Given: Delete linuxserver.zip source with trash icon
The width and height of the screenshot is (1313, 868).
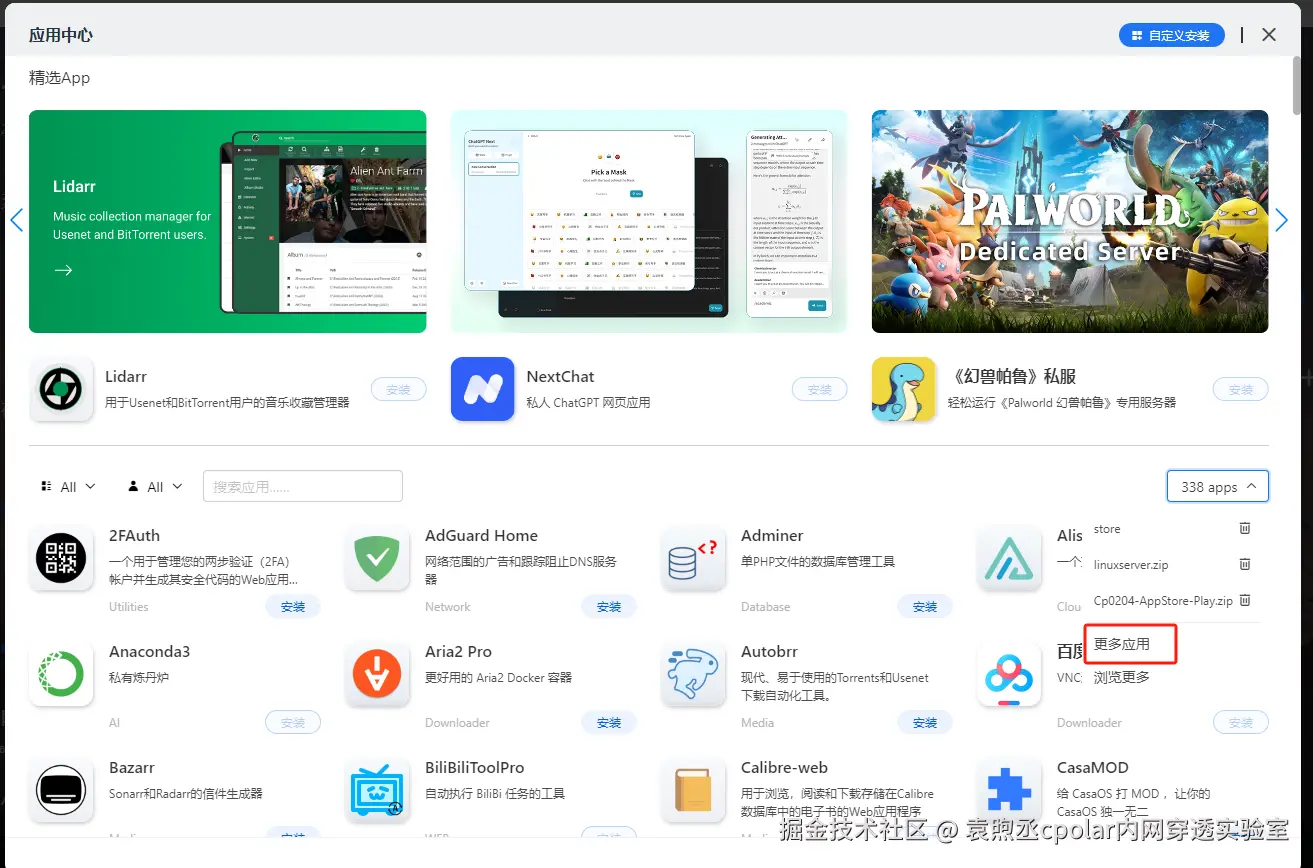Looking at the screenshot, I should (1245, 564).
